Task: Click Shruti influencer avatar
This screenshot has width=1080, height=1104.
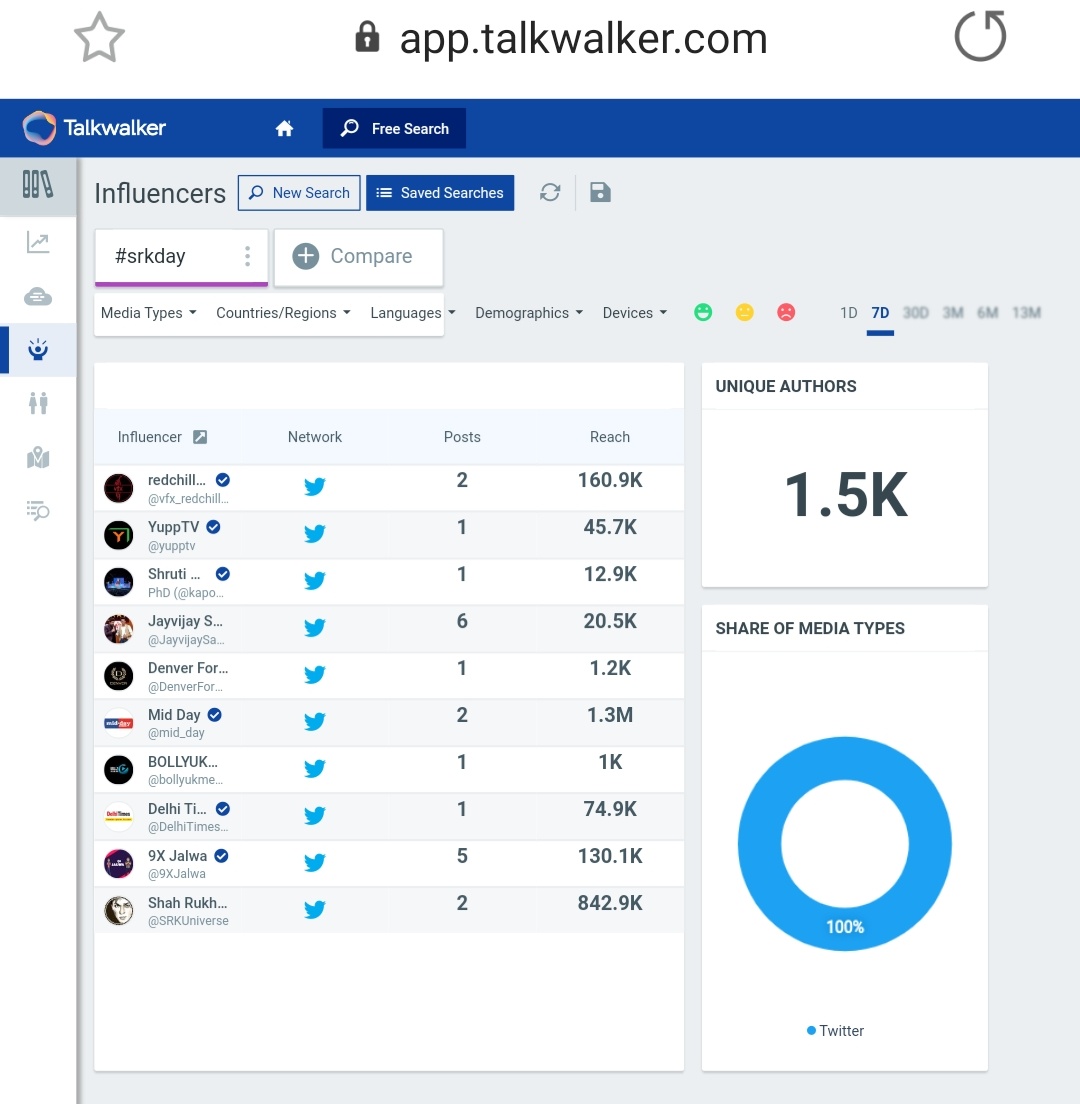Action: [118, 582]
